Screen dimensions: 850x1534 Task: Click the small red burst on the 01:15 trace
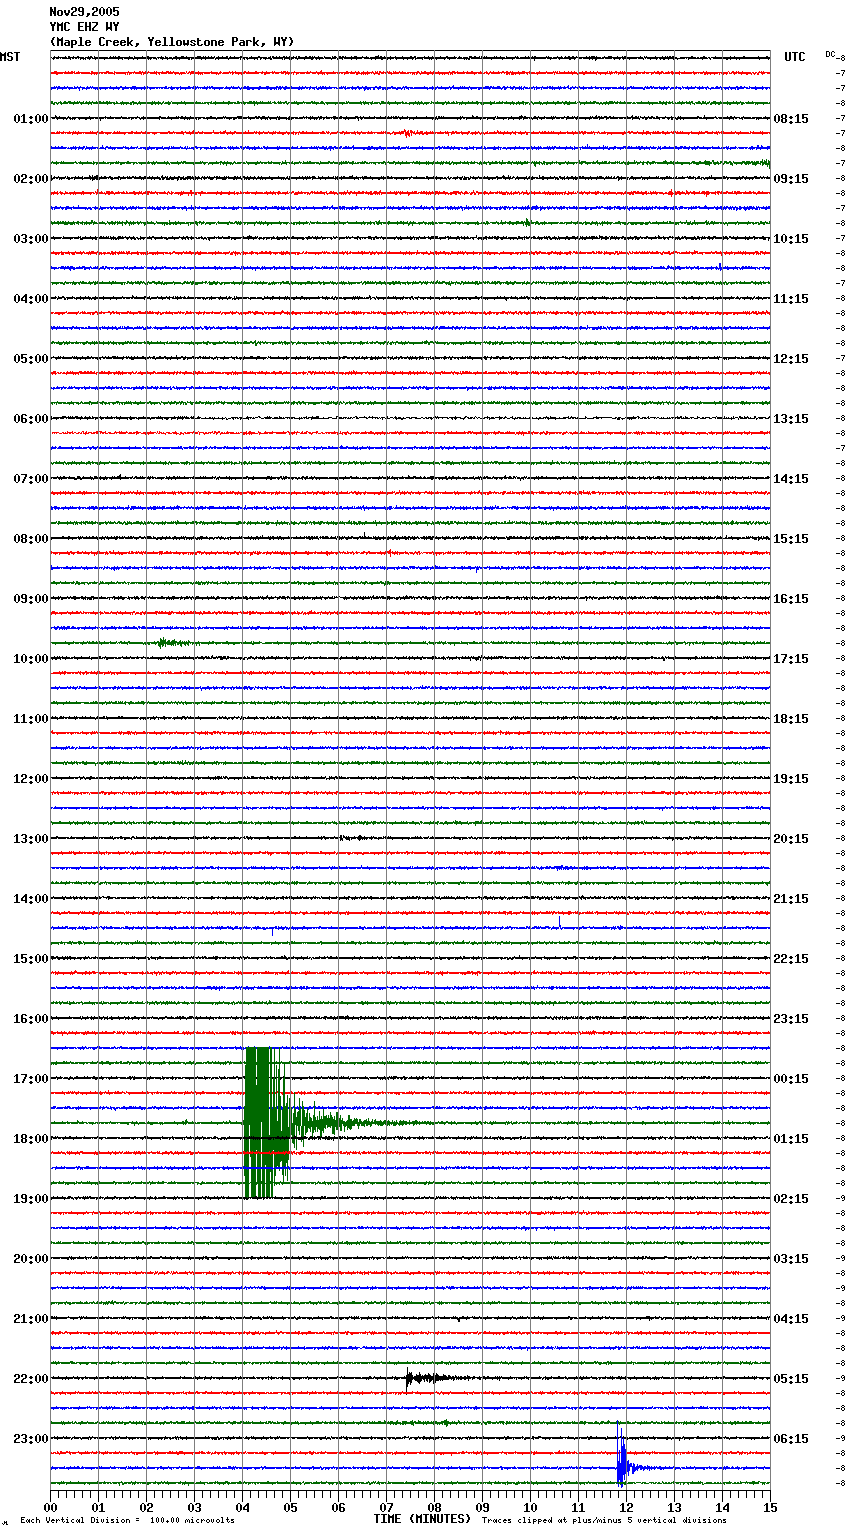tap(410, 132)
